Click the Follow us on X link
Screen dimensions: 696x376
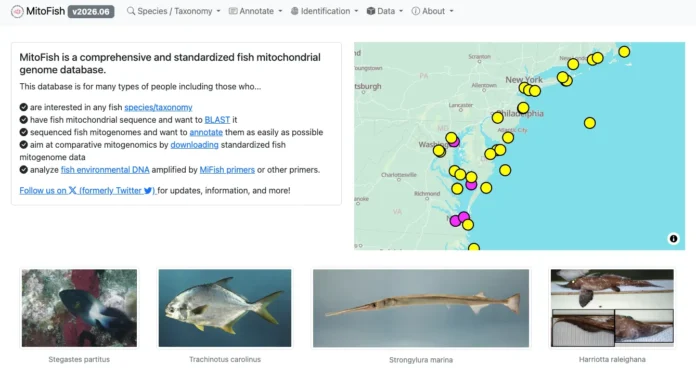click(88, 190)
